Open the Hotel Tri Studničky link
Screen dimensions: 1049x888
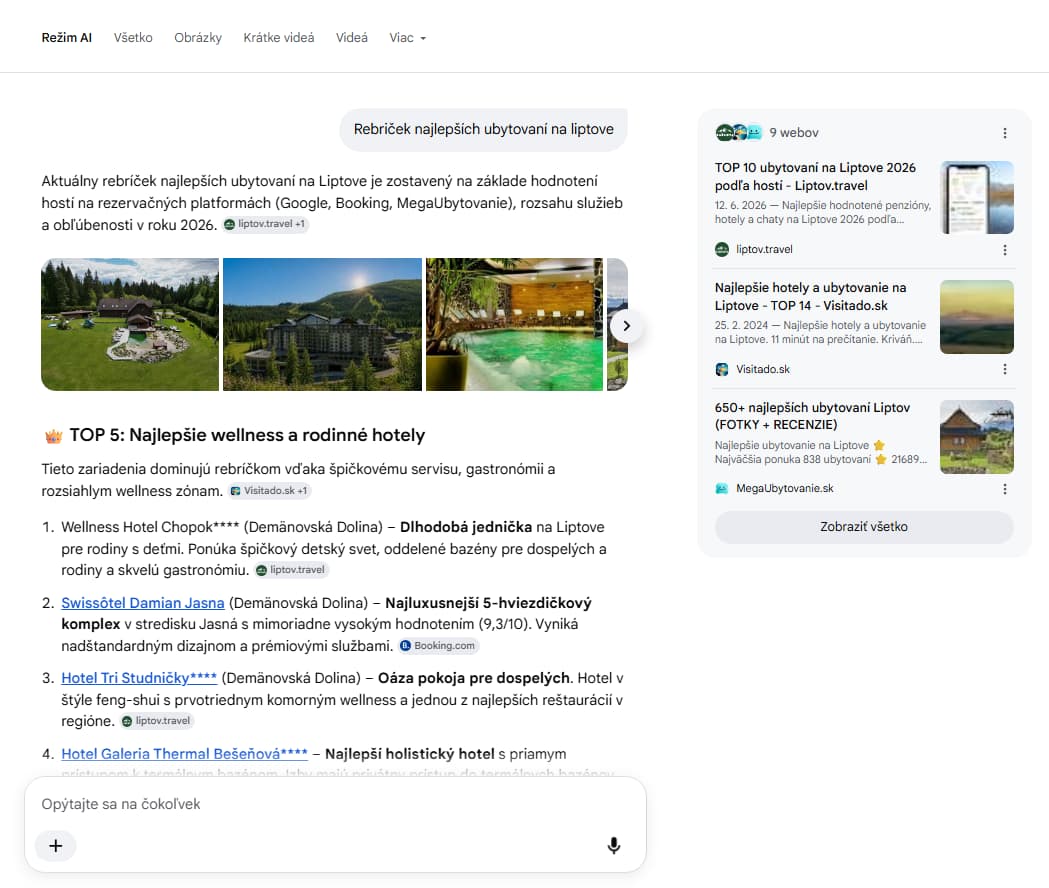pos(138,678)
